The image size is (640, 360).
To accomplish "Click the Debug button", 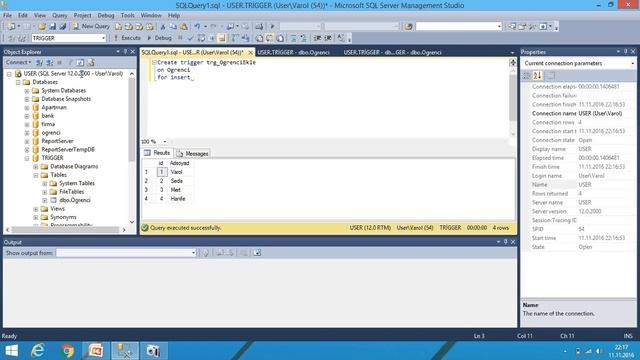I will coord(159,38).
